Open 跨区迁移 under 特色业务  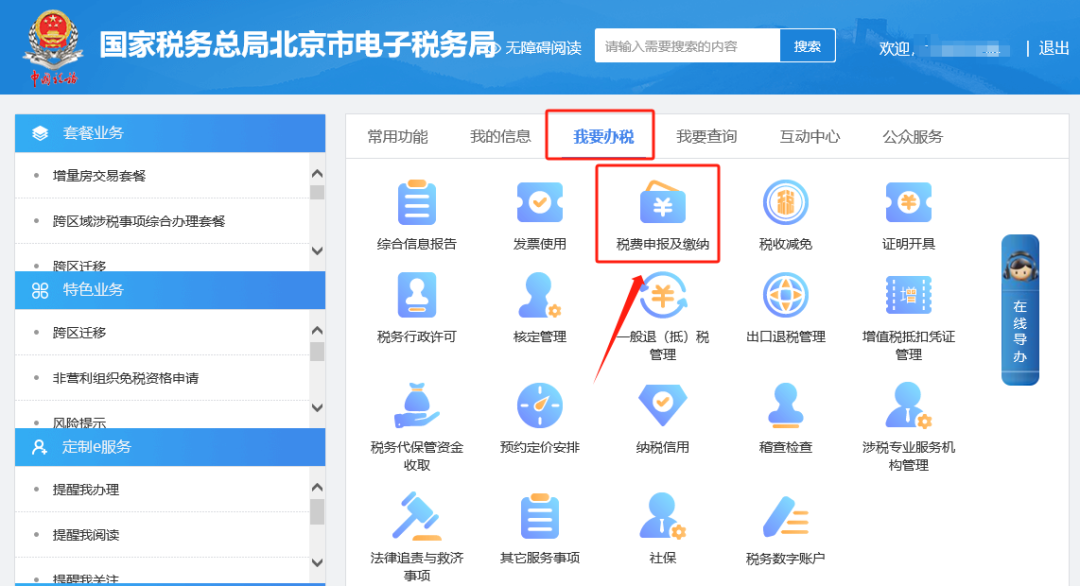(79, 333)
